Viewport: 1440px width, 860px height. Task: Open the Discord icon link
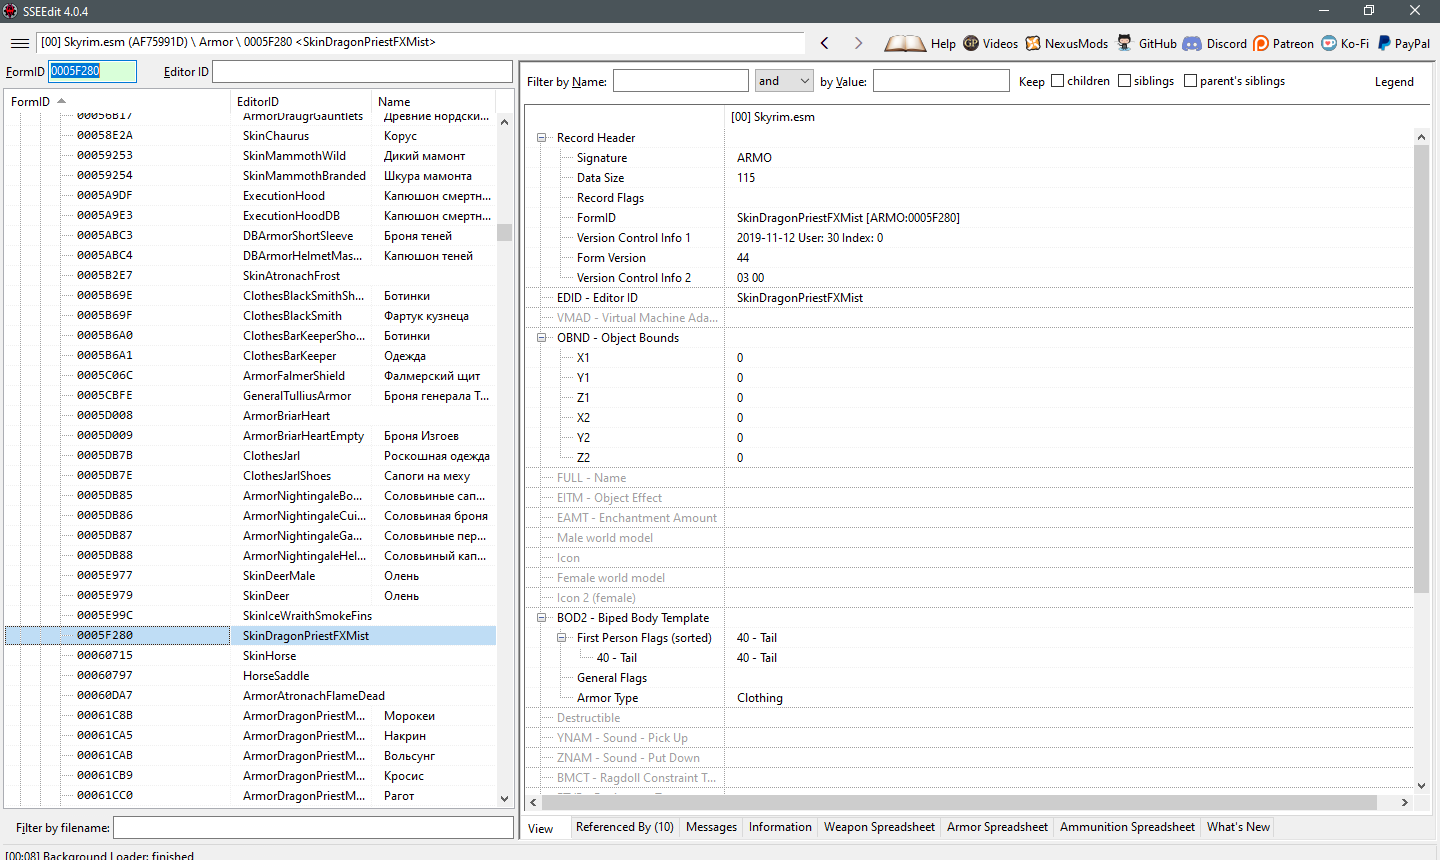1192,43
